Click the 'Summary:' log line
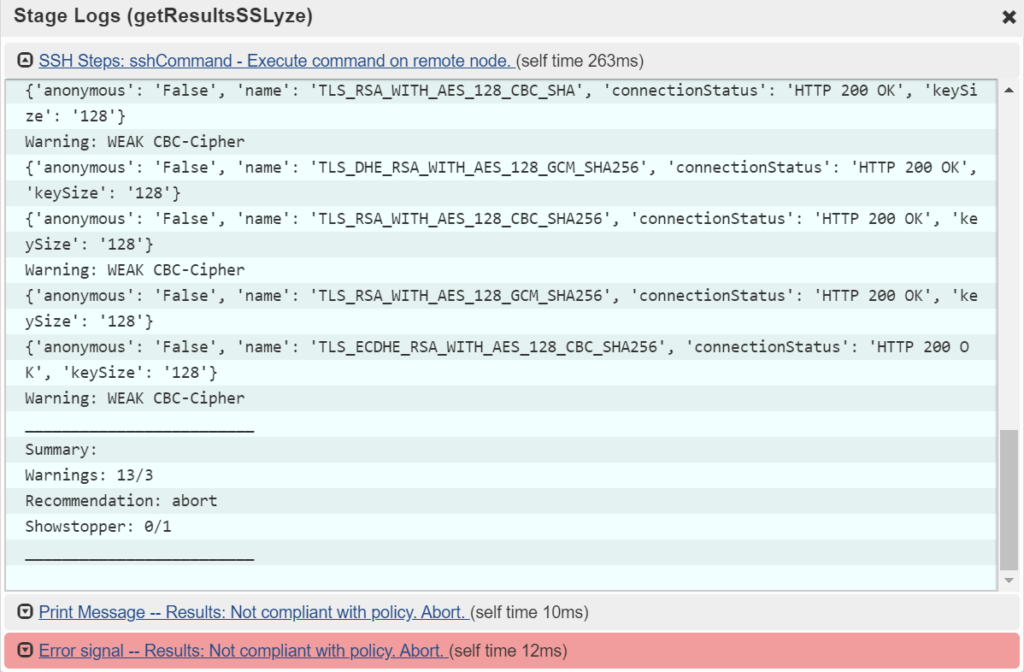This screenshot has width=1024, height=672. pos(61,450)
